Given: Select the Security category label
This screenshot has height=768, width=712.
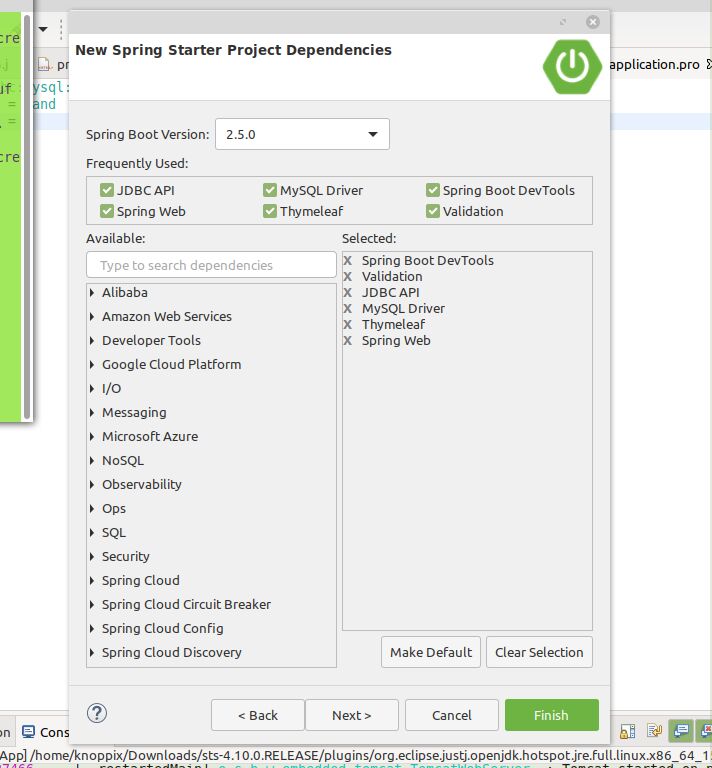Looking at the screenshot, I should point(125,556).
